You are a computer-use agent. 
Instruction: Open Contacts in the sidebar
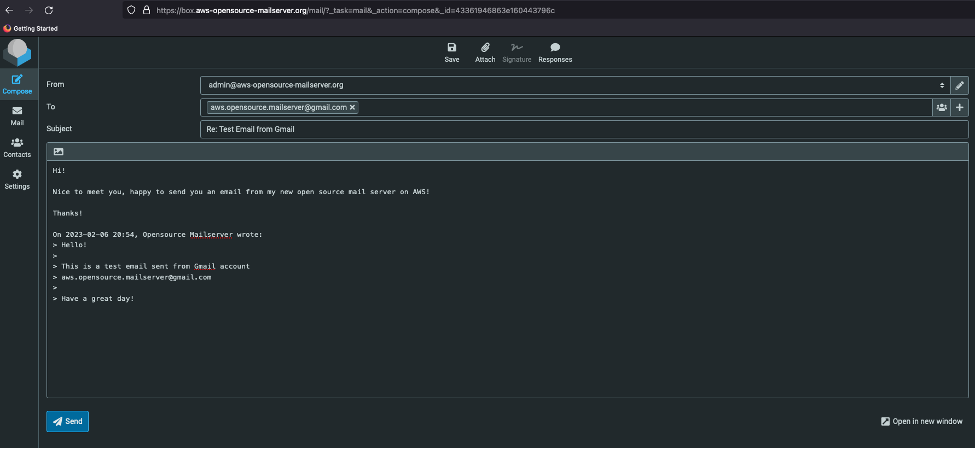pyautogui.click(x=17, y=148)
